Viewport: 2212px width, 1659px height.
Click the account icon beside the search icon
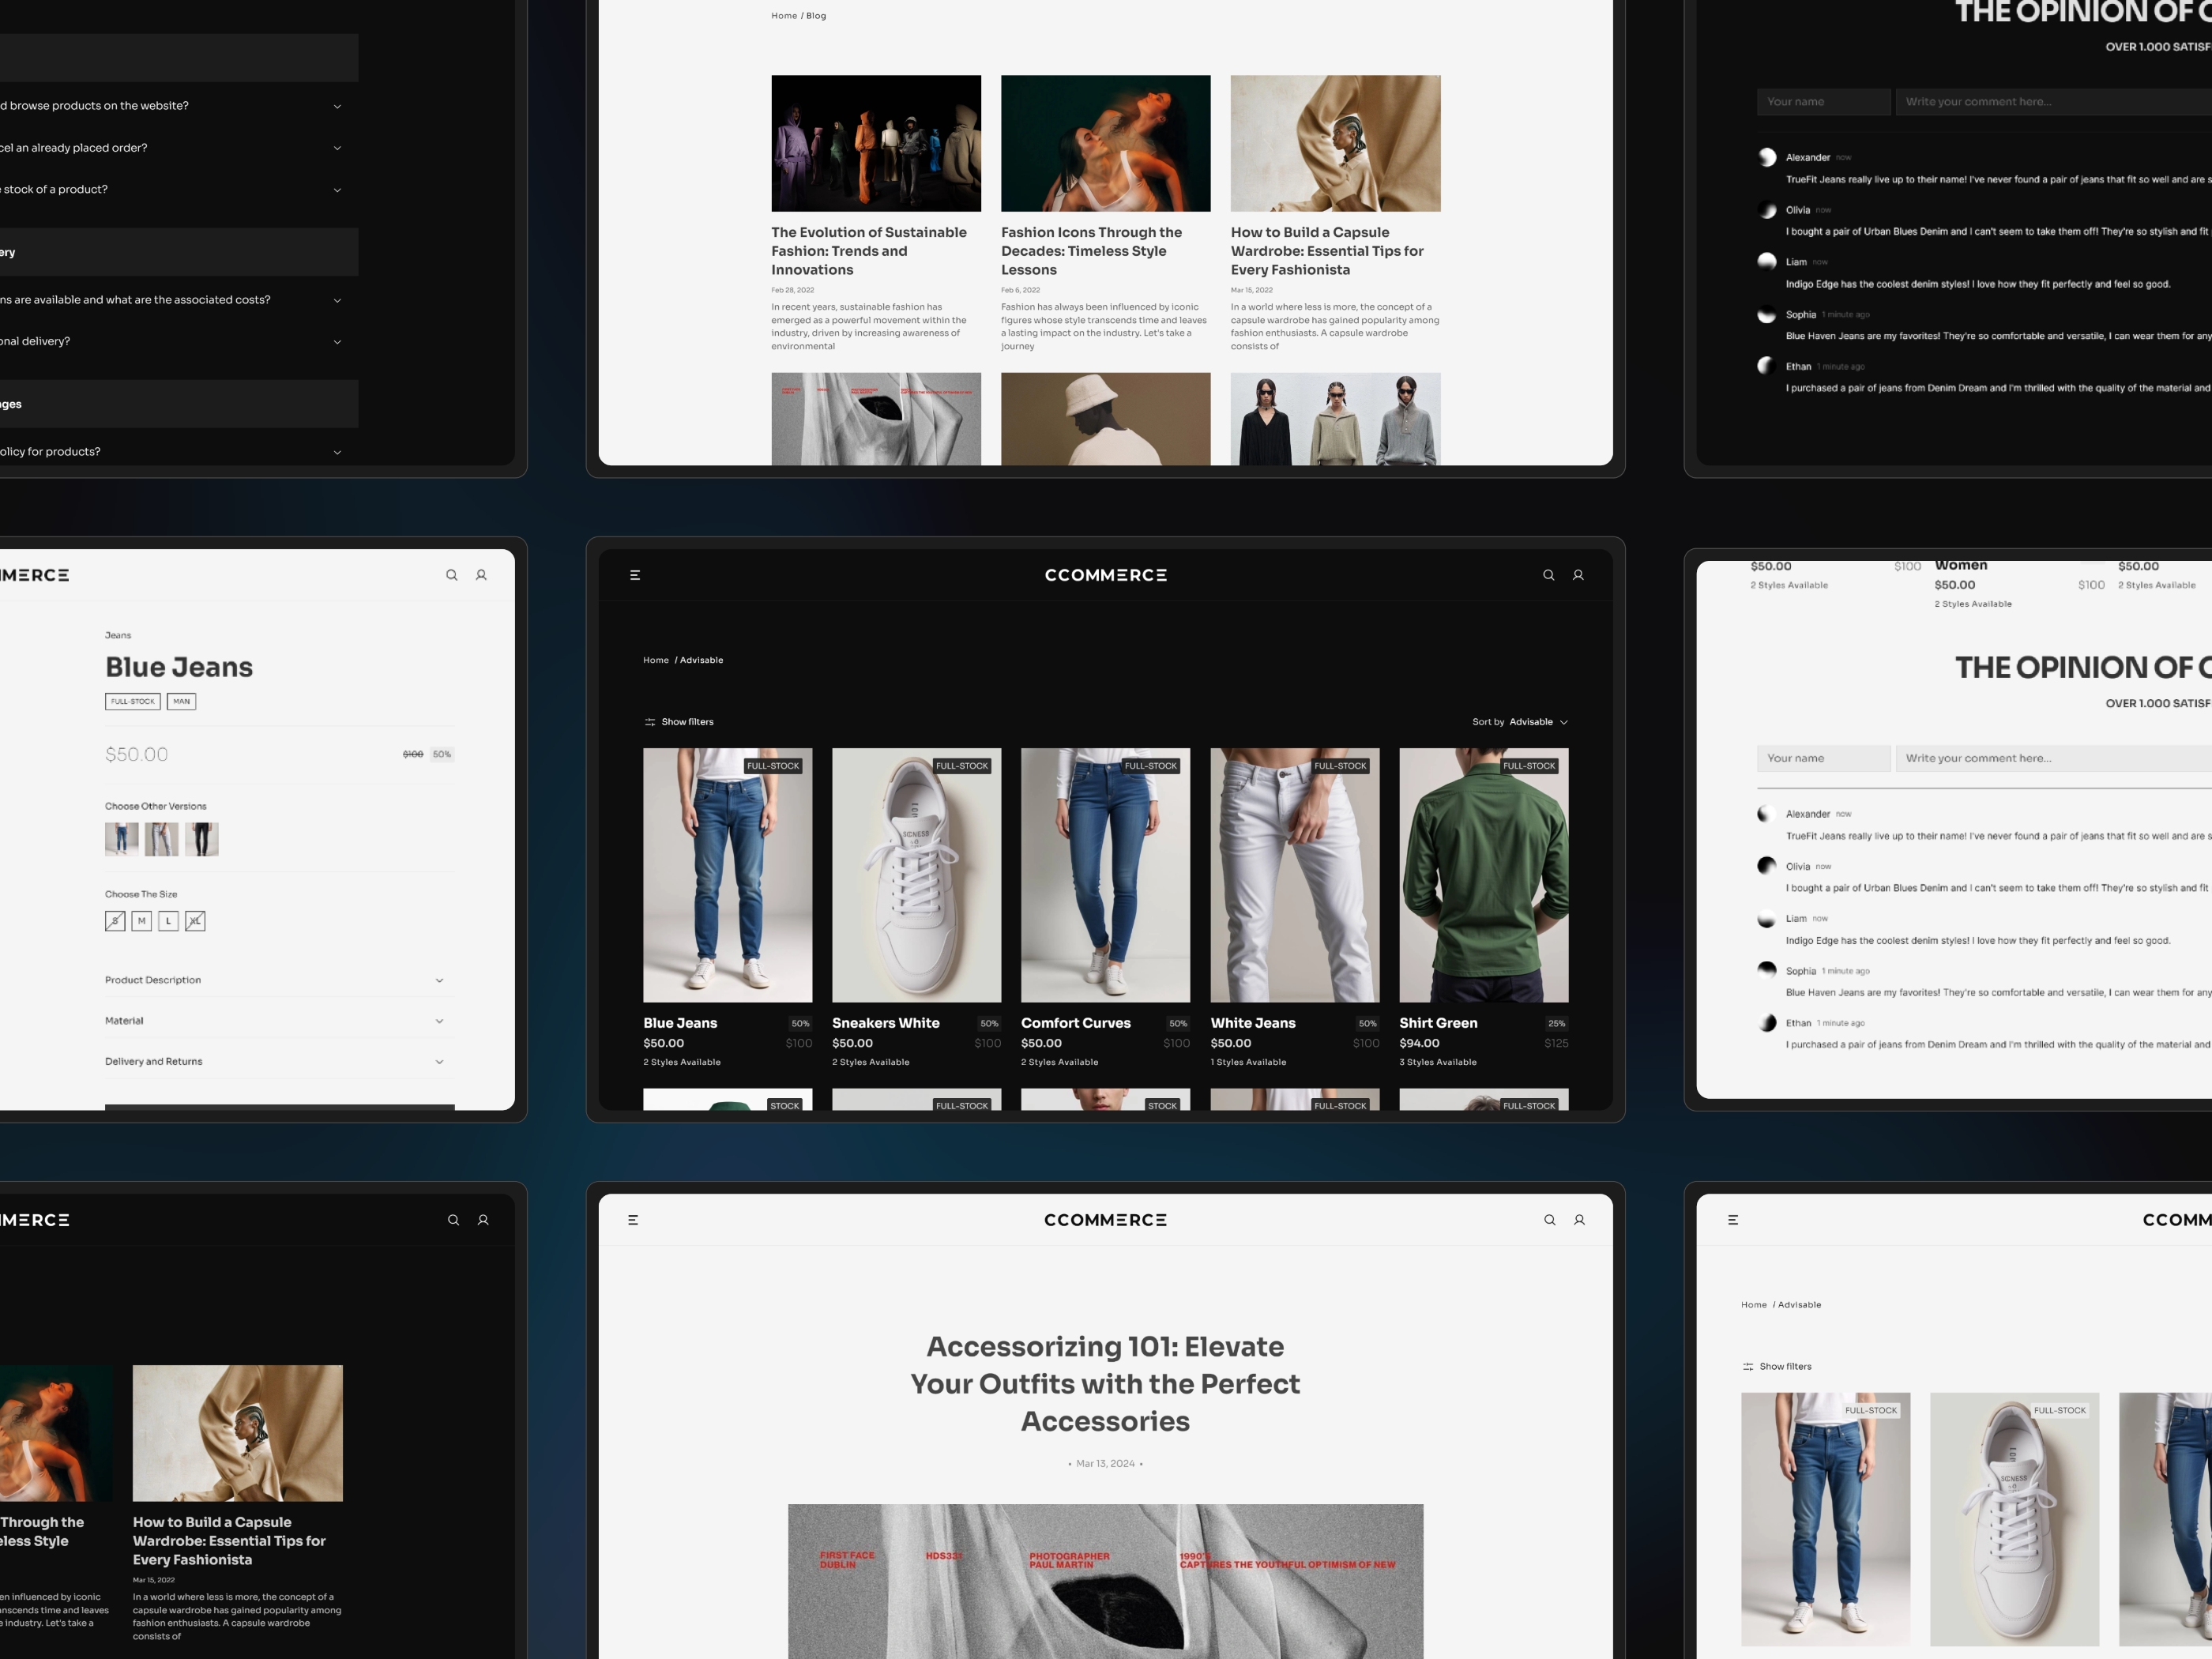coord(1578,575)
